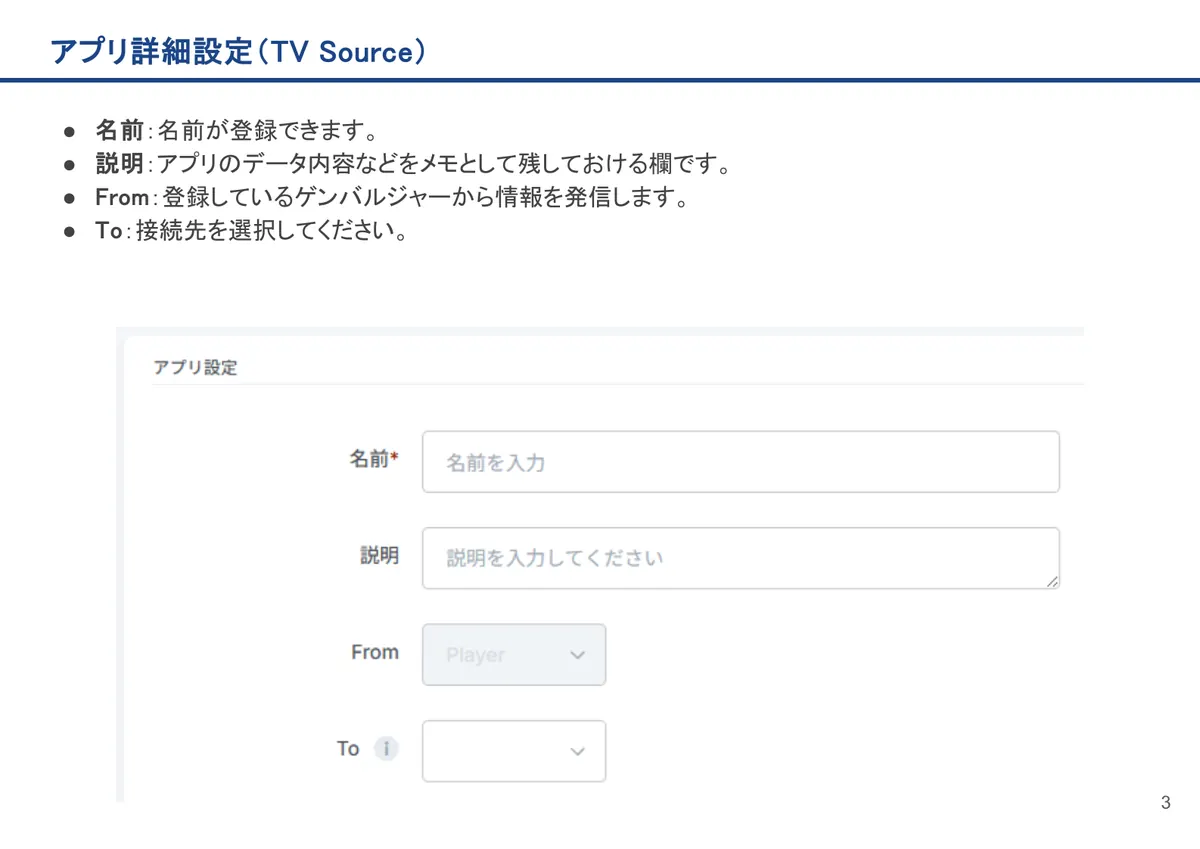The width and height of the screenshot is (1200, 849).
Task: Open the From dropdown showing Player
Action: click(514, 655)
